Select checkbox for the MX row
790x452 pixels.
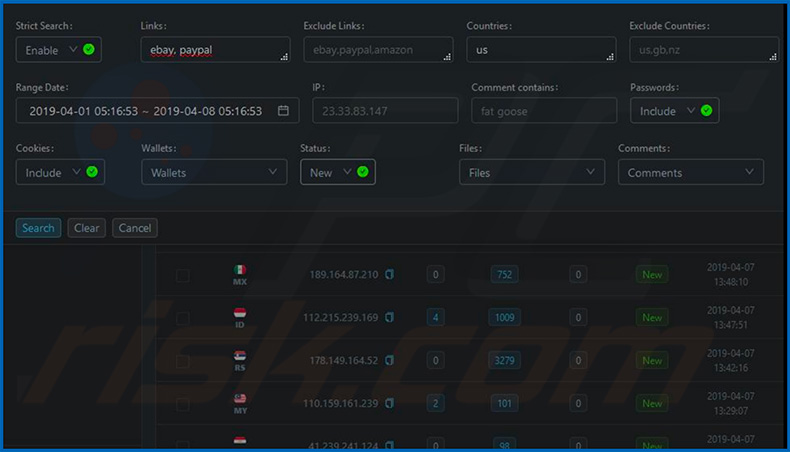[183, 276]
